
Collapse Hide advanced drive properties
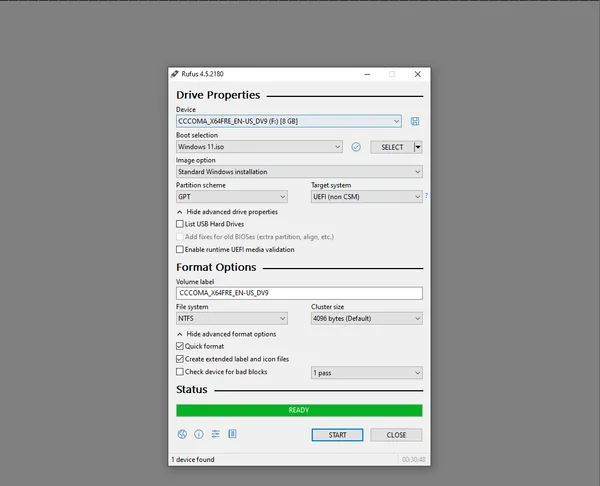(x=227, y=212)
